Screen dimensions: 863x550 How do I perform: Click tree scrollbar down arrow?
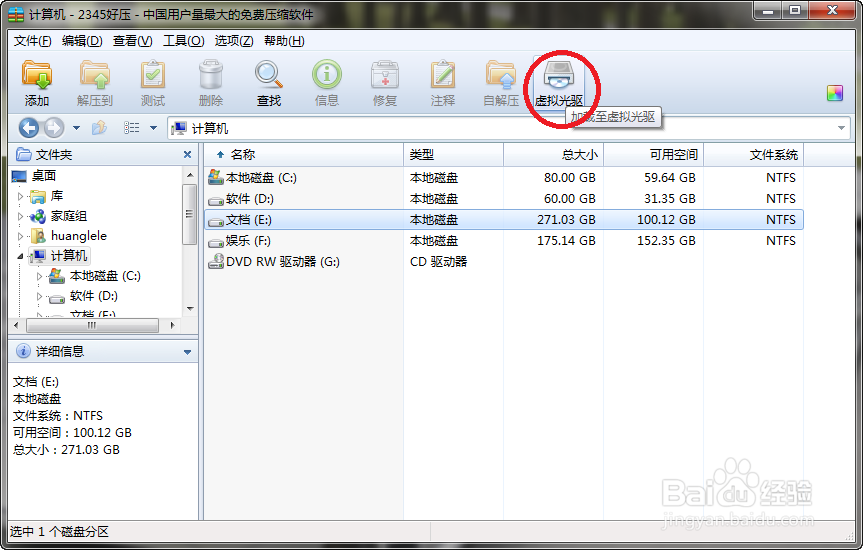click(190, 309)
